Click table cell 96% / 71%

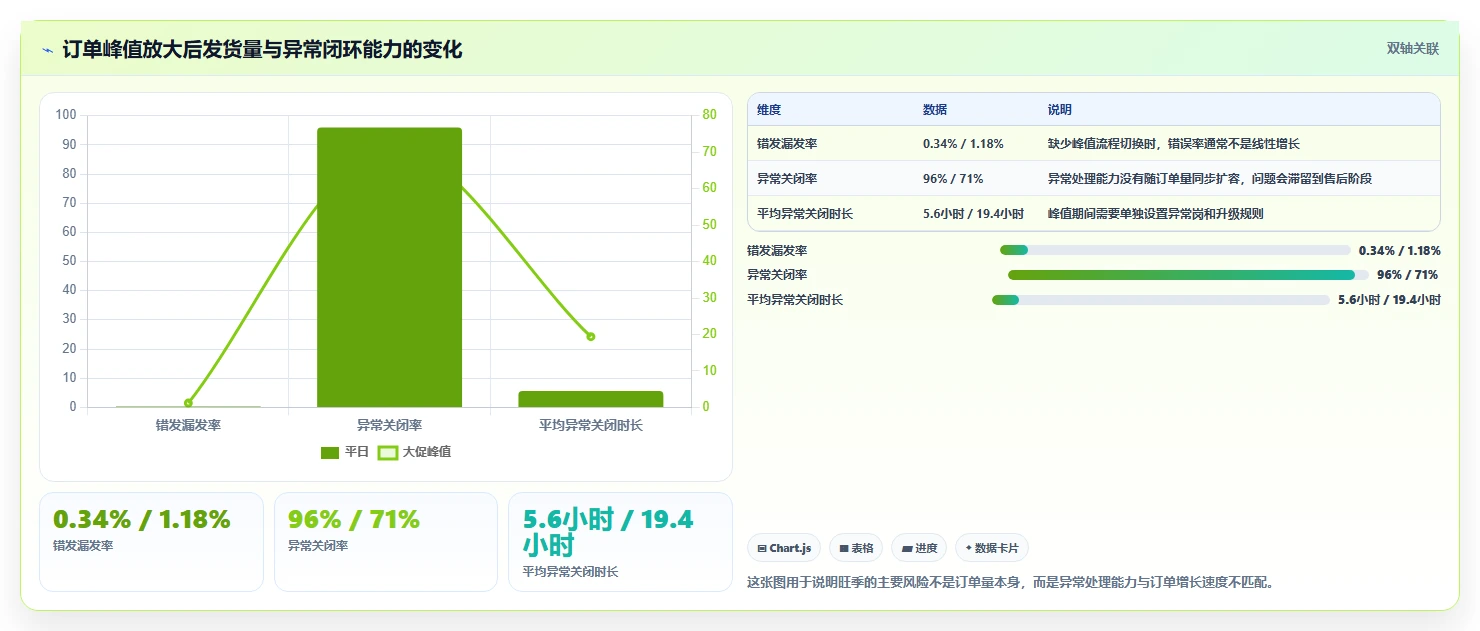pyautogui.click(x=953, y=179)
